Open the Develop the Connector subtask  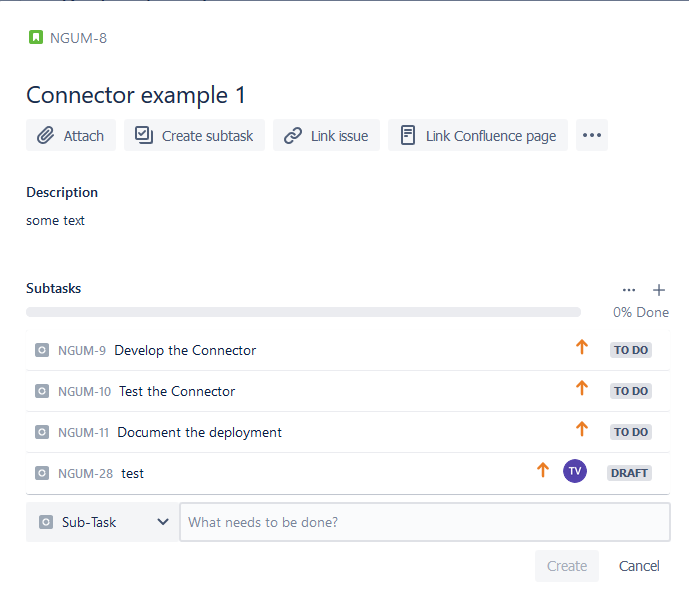coord(185,350)
